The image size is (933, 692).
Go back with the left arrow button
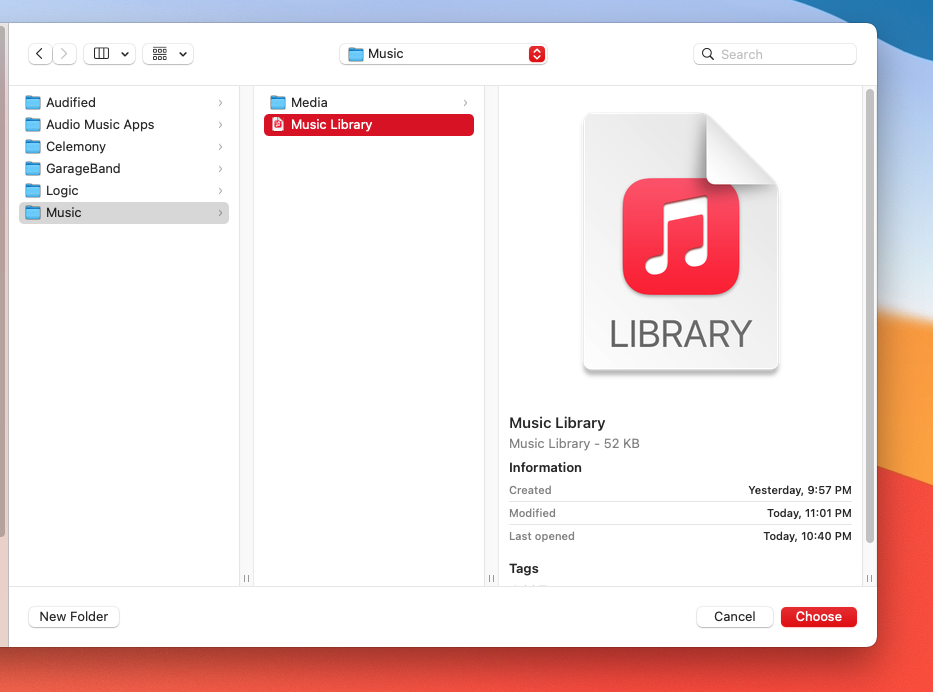pyautogui.click(x=39, y=54)
